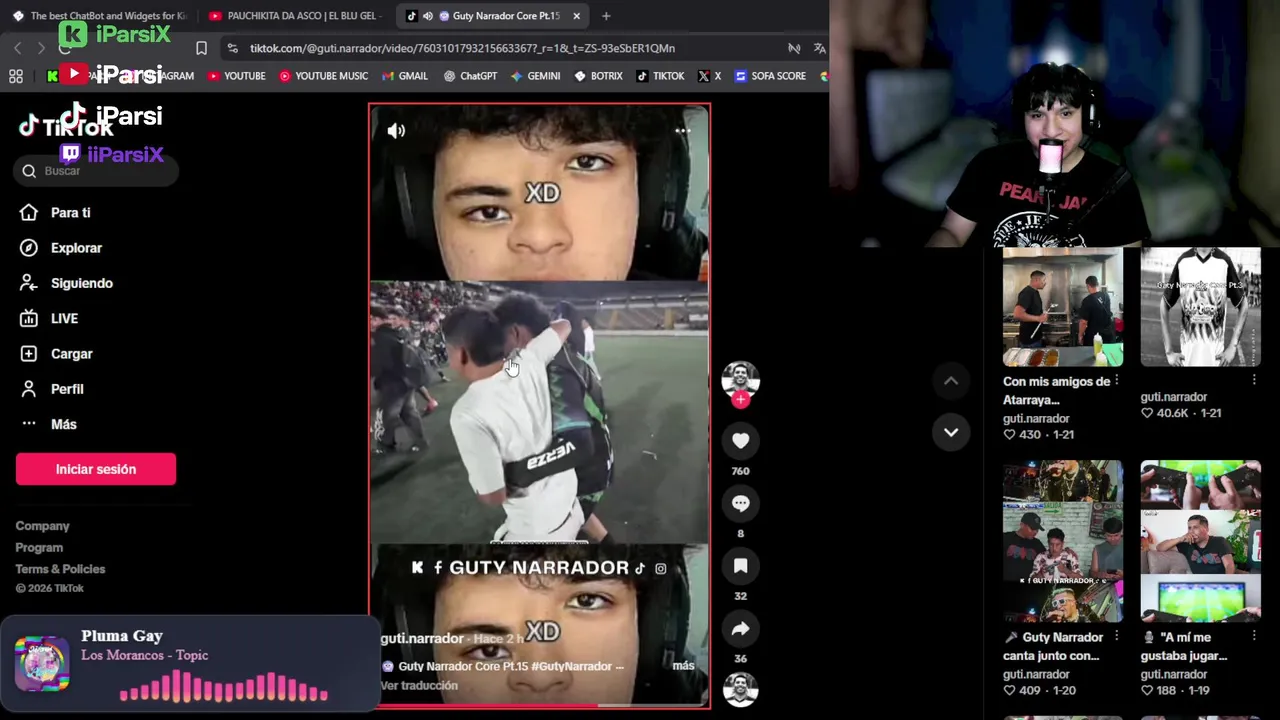This screenshot has height=720, width=1280.
Task: Click the Pluma Gay album art
Action: pyautogui.click(x=42, y=663)
